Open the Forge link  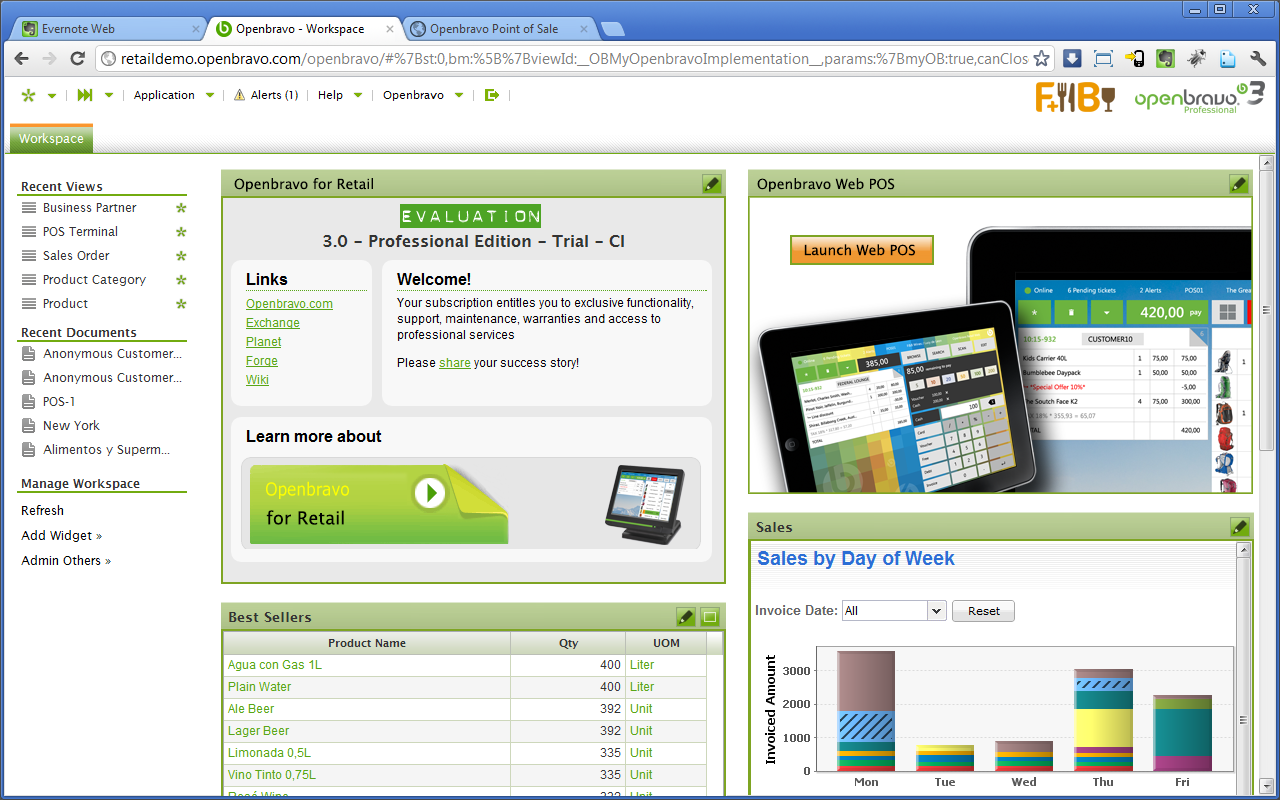(262, 361)
